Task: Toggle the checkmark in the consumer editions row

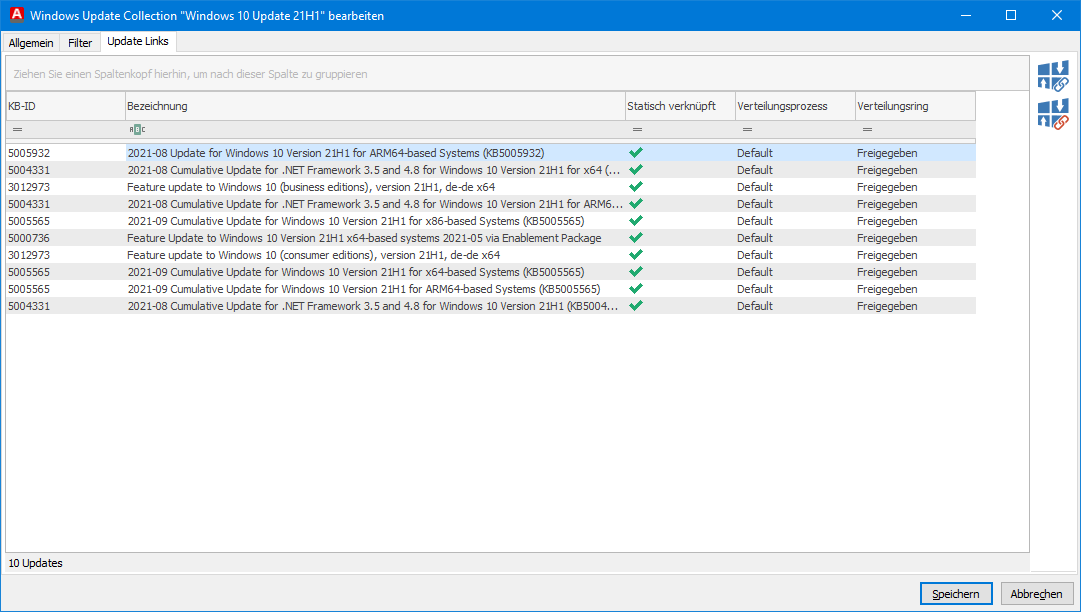Action: click(x=636, y=254)
